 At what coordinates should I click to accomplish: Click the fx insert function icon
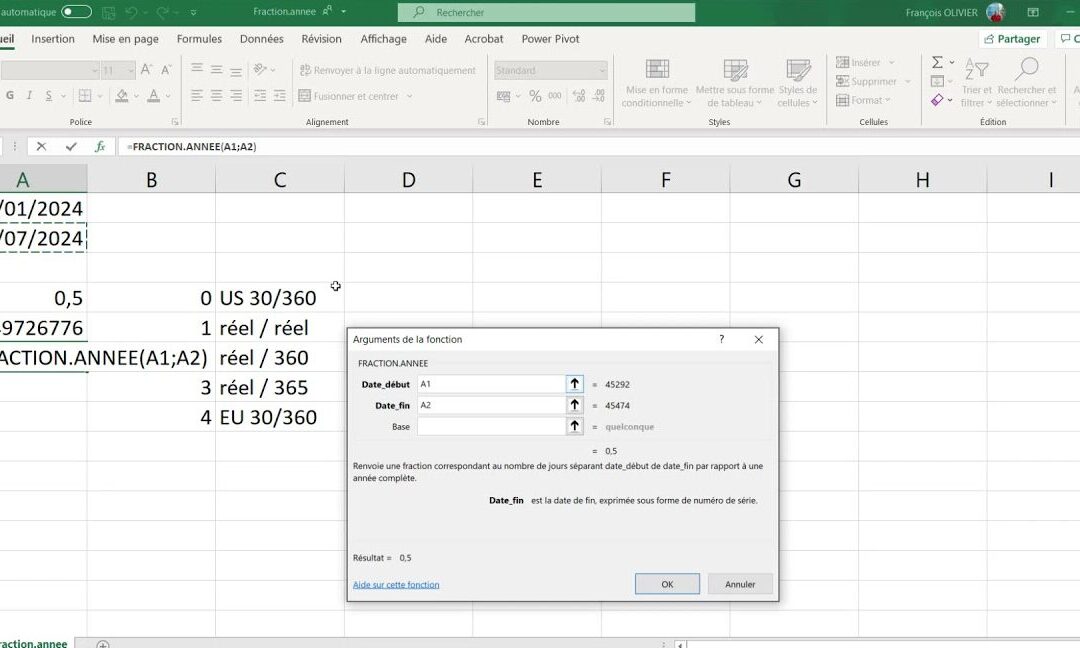coord(100,146)
